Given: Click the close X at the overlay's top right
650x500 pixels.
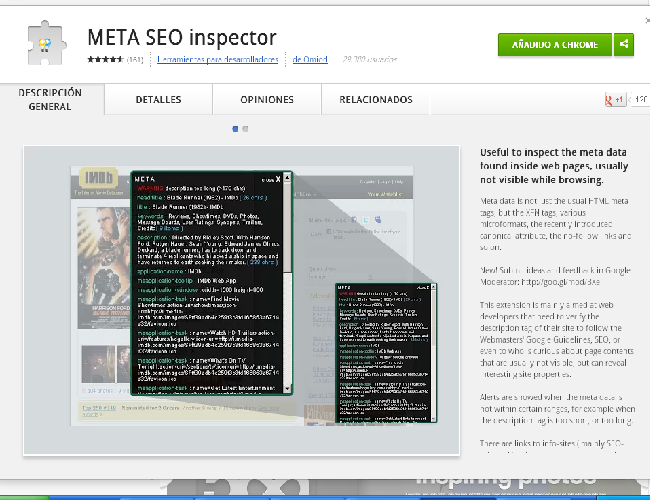Looking at the screenshot, I should [648, 20].
